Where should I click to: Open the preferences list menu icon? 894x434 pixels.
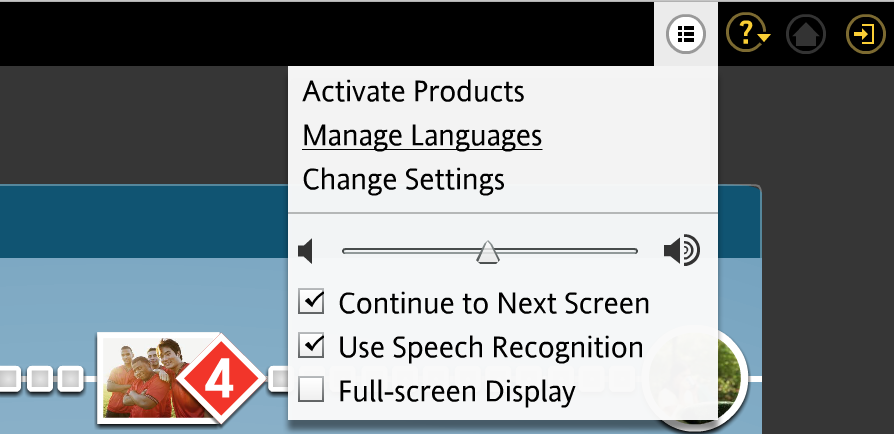(x=685, y=33)
